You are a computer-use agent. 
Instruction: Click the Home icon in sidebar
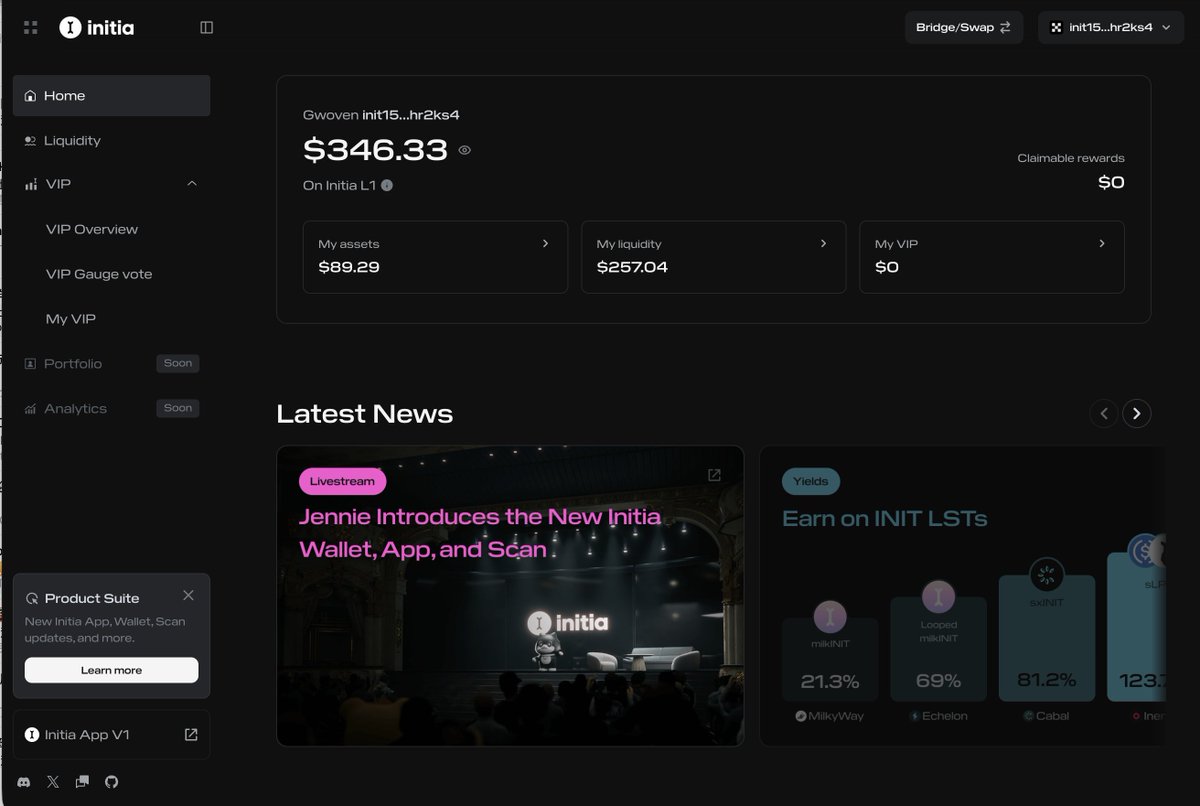30,96
